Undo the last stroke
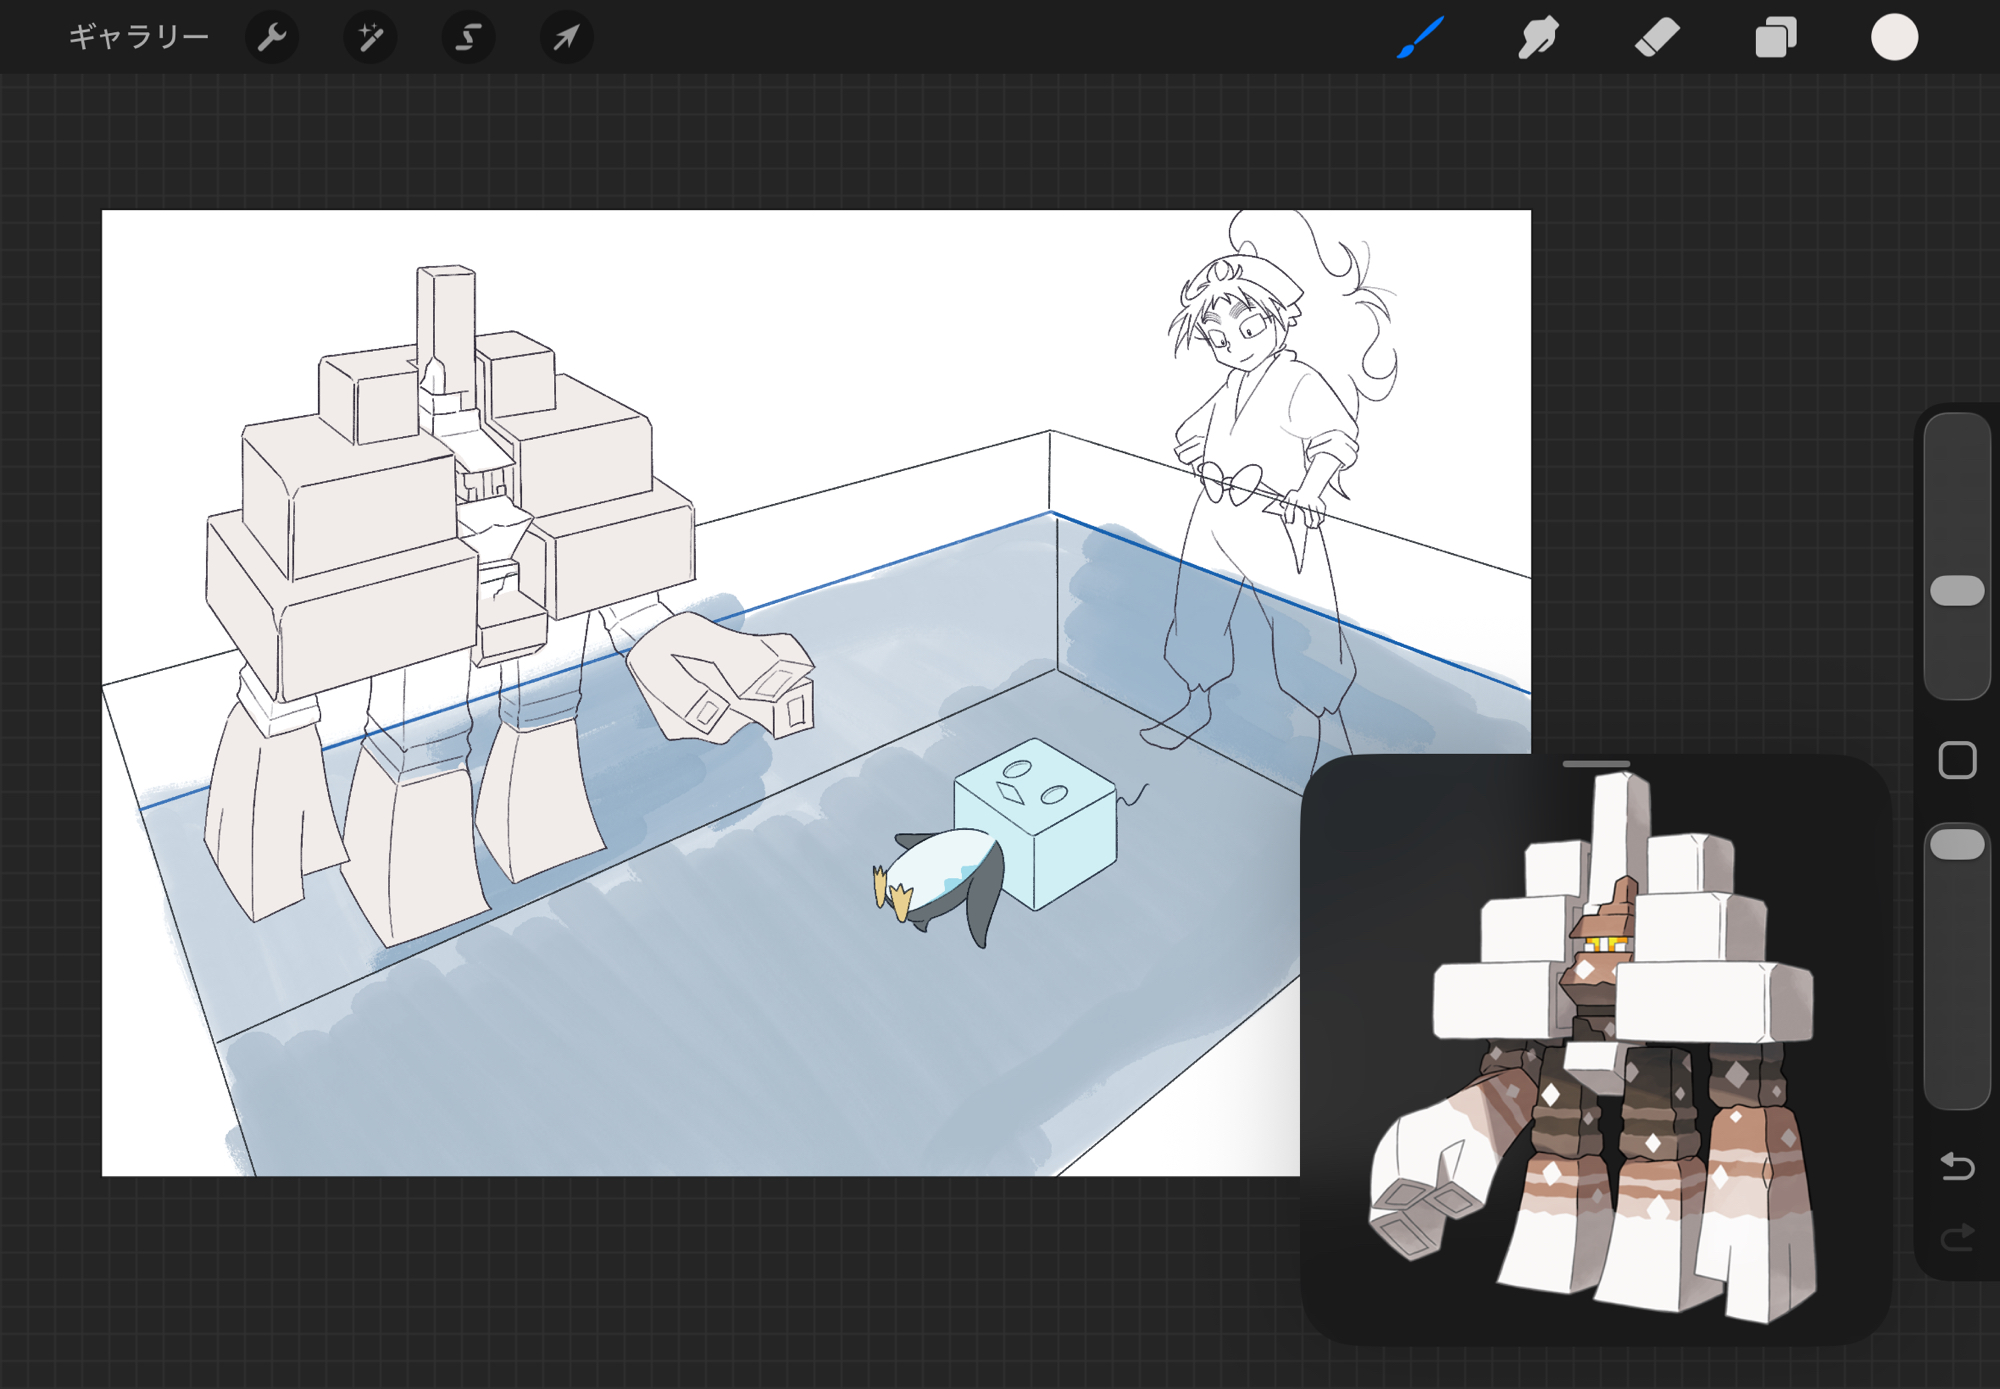Image resolution: width=2000 pixels, height=1389 pixels. pyautogui.click(x=1957, y=1166)
